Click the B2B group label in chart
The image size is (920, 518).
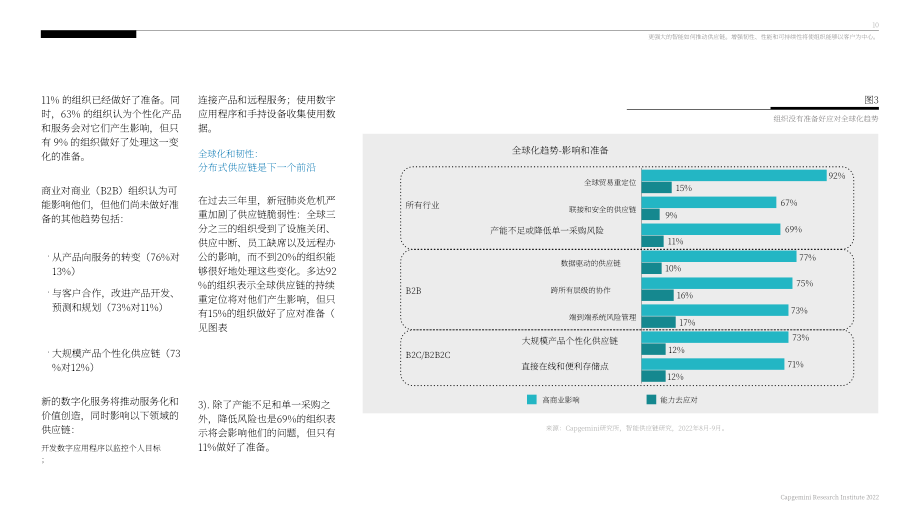(x=413, y=291)
